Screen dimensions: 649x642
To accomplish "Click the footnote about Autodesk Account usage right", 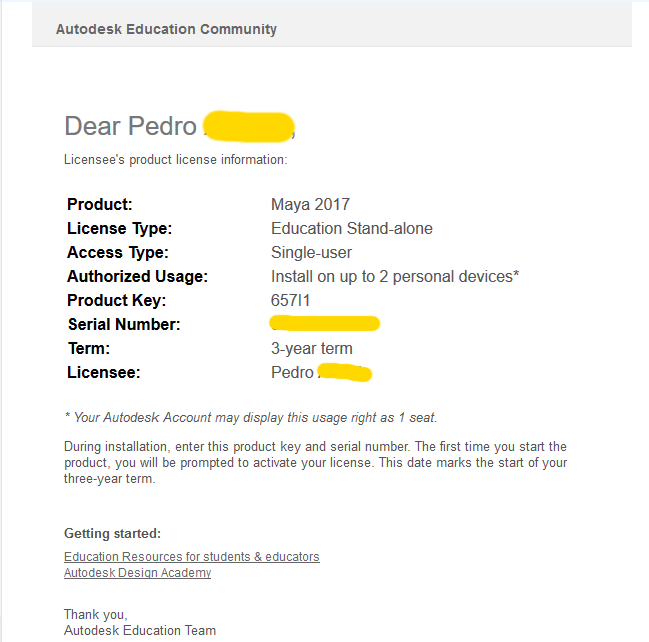I will coord(250,418).
